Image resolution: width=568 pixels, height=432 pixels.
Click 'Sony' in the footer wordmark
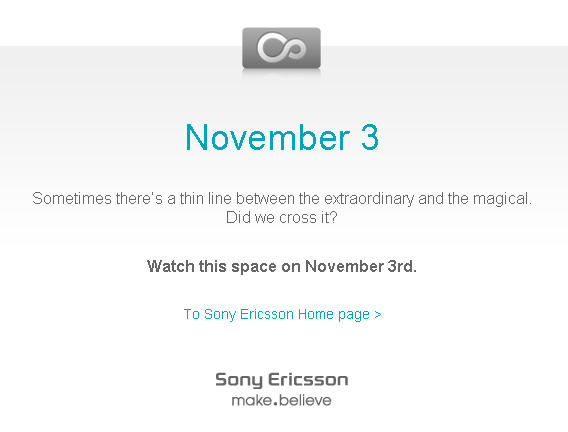[x=239, y=380]
